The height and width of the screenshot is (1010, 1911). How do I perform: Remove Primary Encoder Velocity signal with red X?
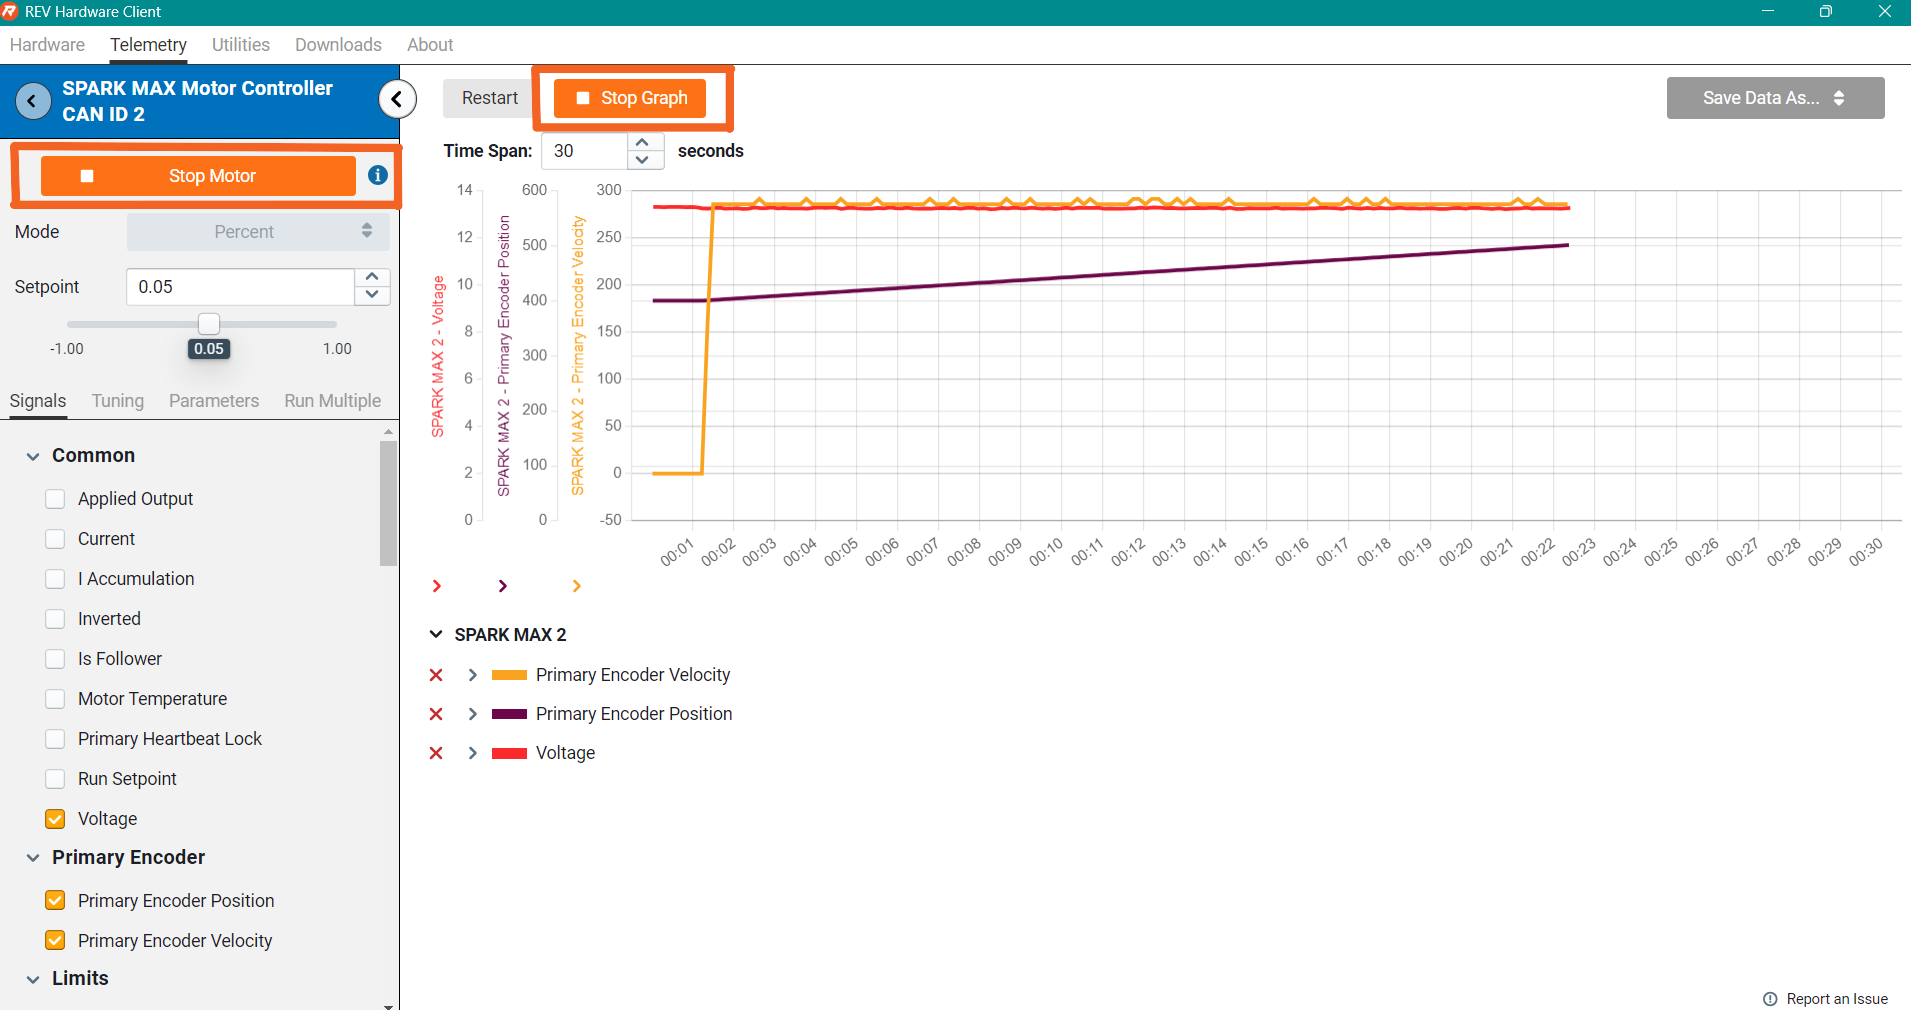point(436,675)
